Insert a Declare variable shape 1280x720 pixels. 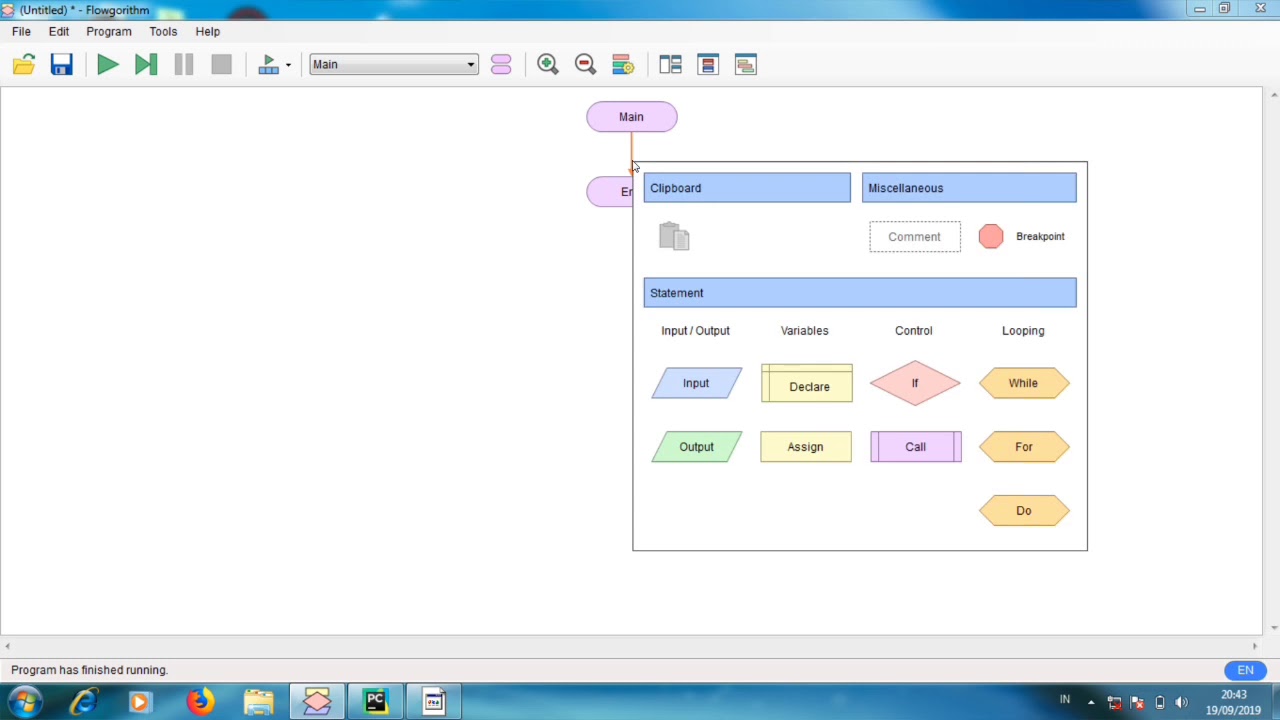tap(807, 383)
